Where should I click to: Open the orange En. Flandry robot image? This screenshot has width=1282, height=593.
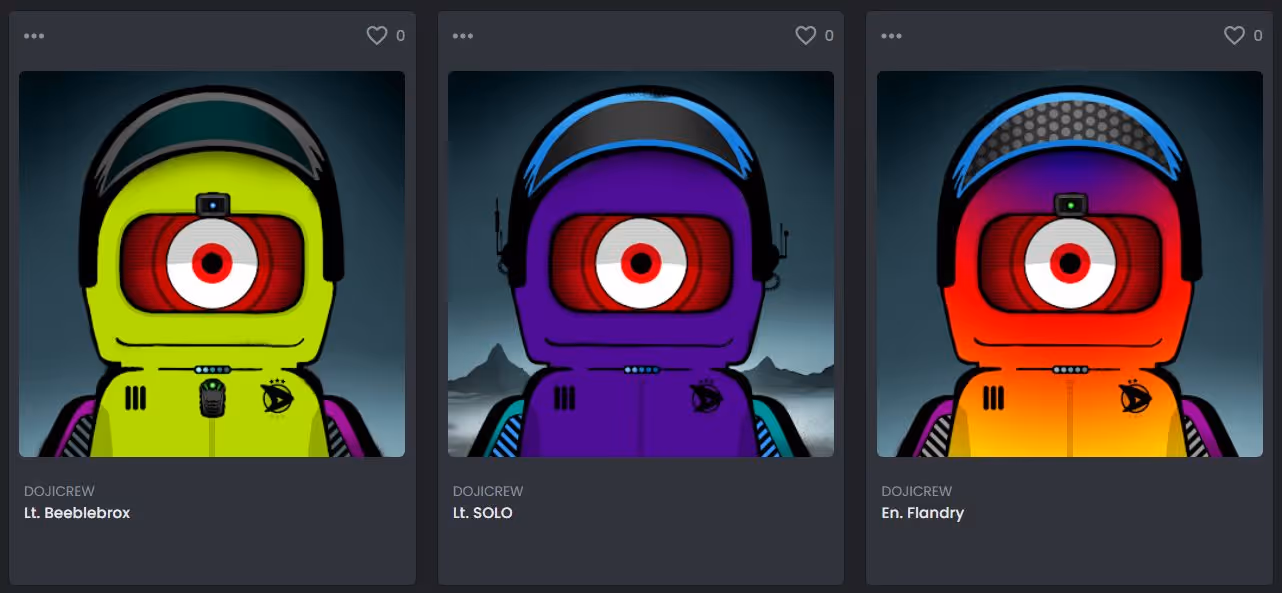(x=1069, y=264)
